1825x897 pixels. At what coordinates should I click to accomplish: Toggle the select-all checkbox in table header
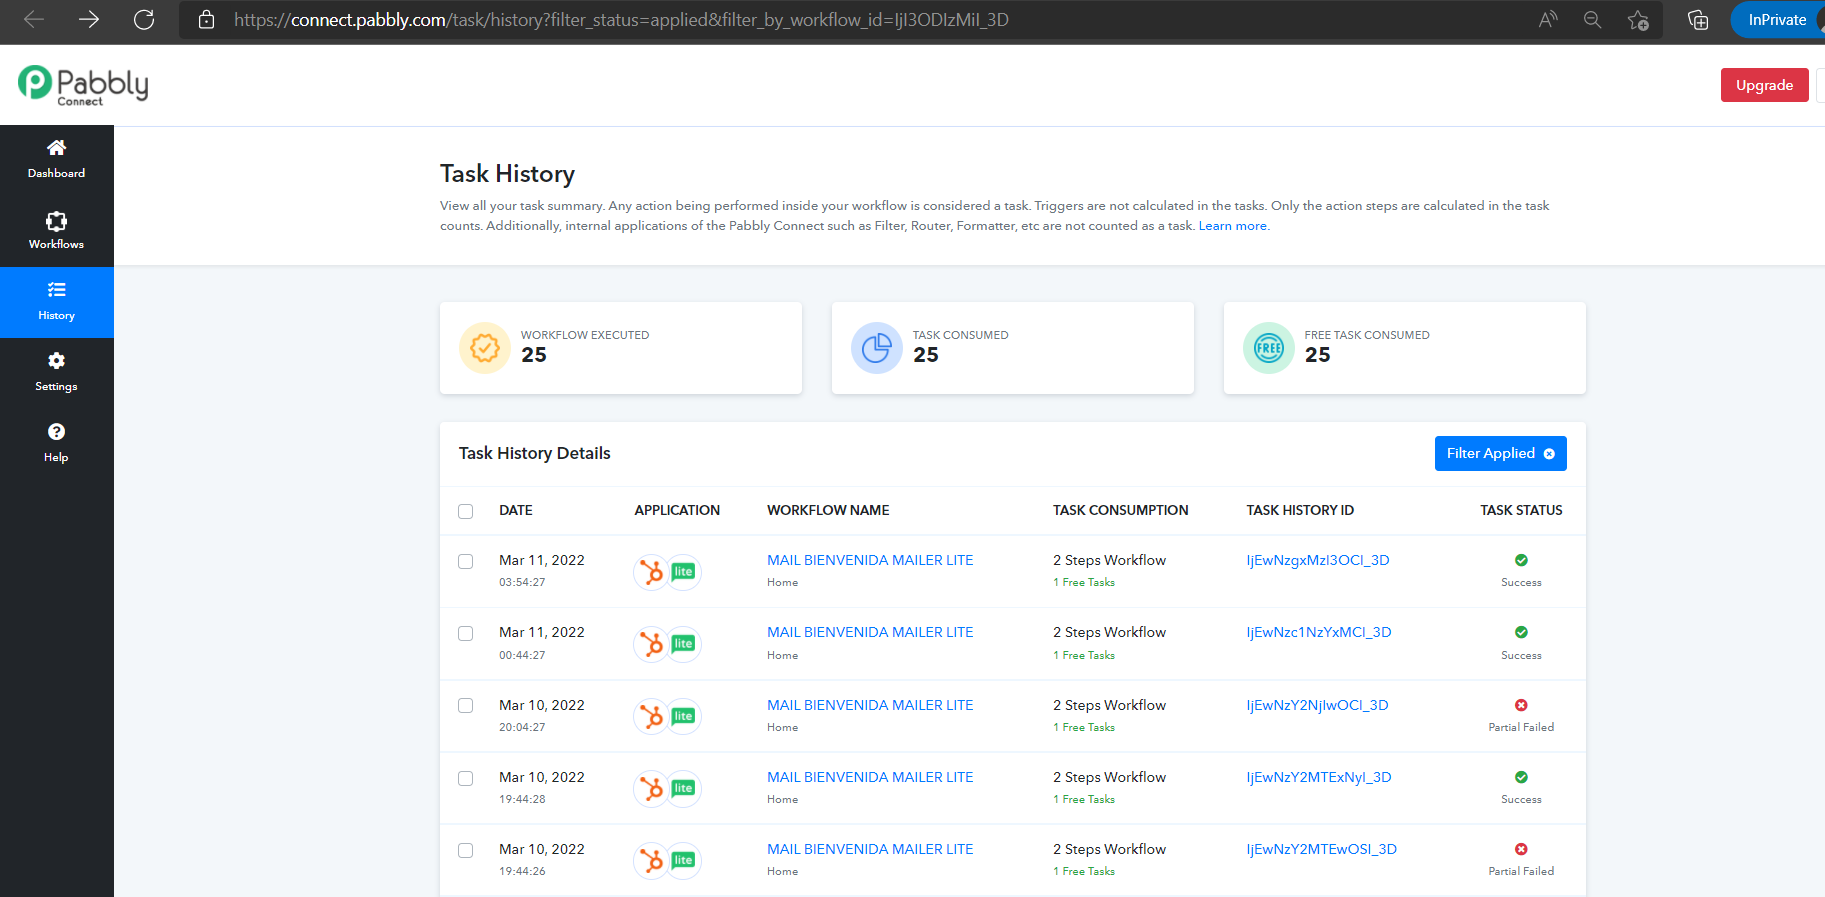466,511
